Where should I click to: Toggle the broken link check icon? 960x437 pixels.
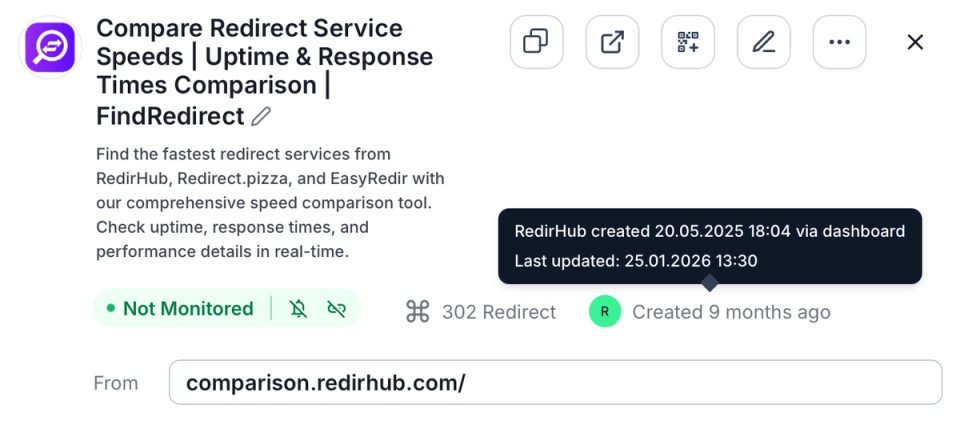point(336,308)
